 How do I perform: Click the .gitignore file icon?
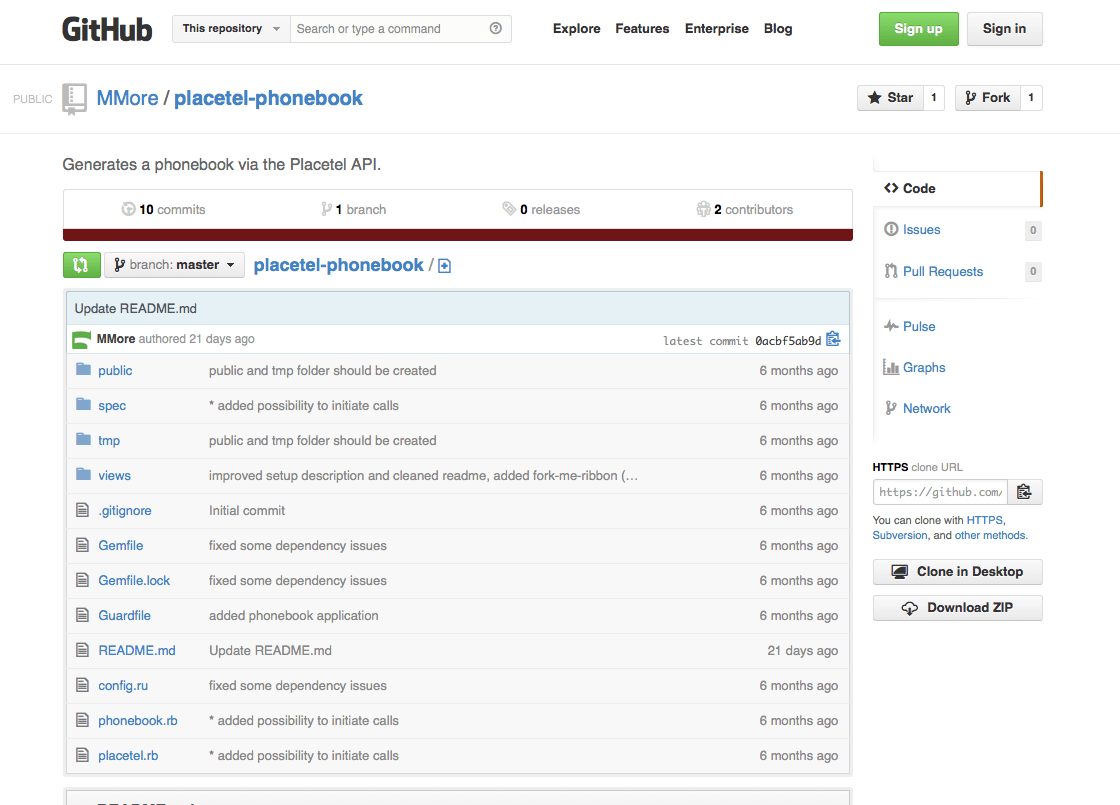pos(83,510)
